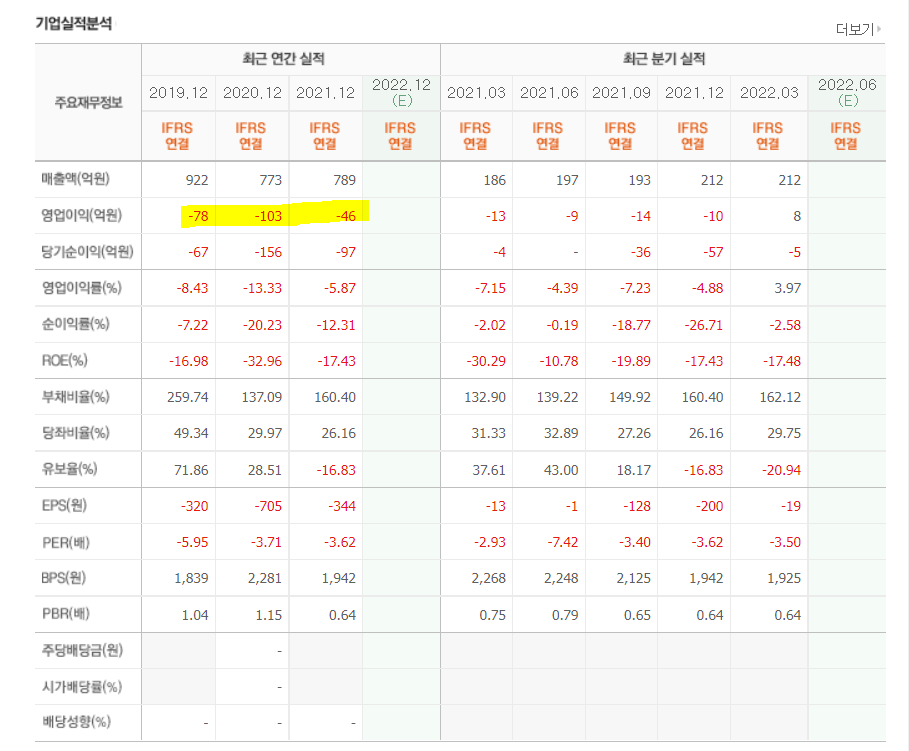Select the PER(배) row label
909x751 pixels.
pos(66,543)
